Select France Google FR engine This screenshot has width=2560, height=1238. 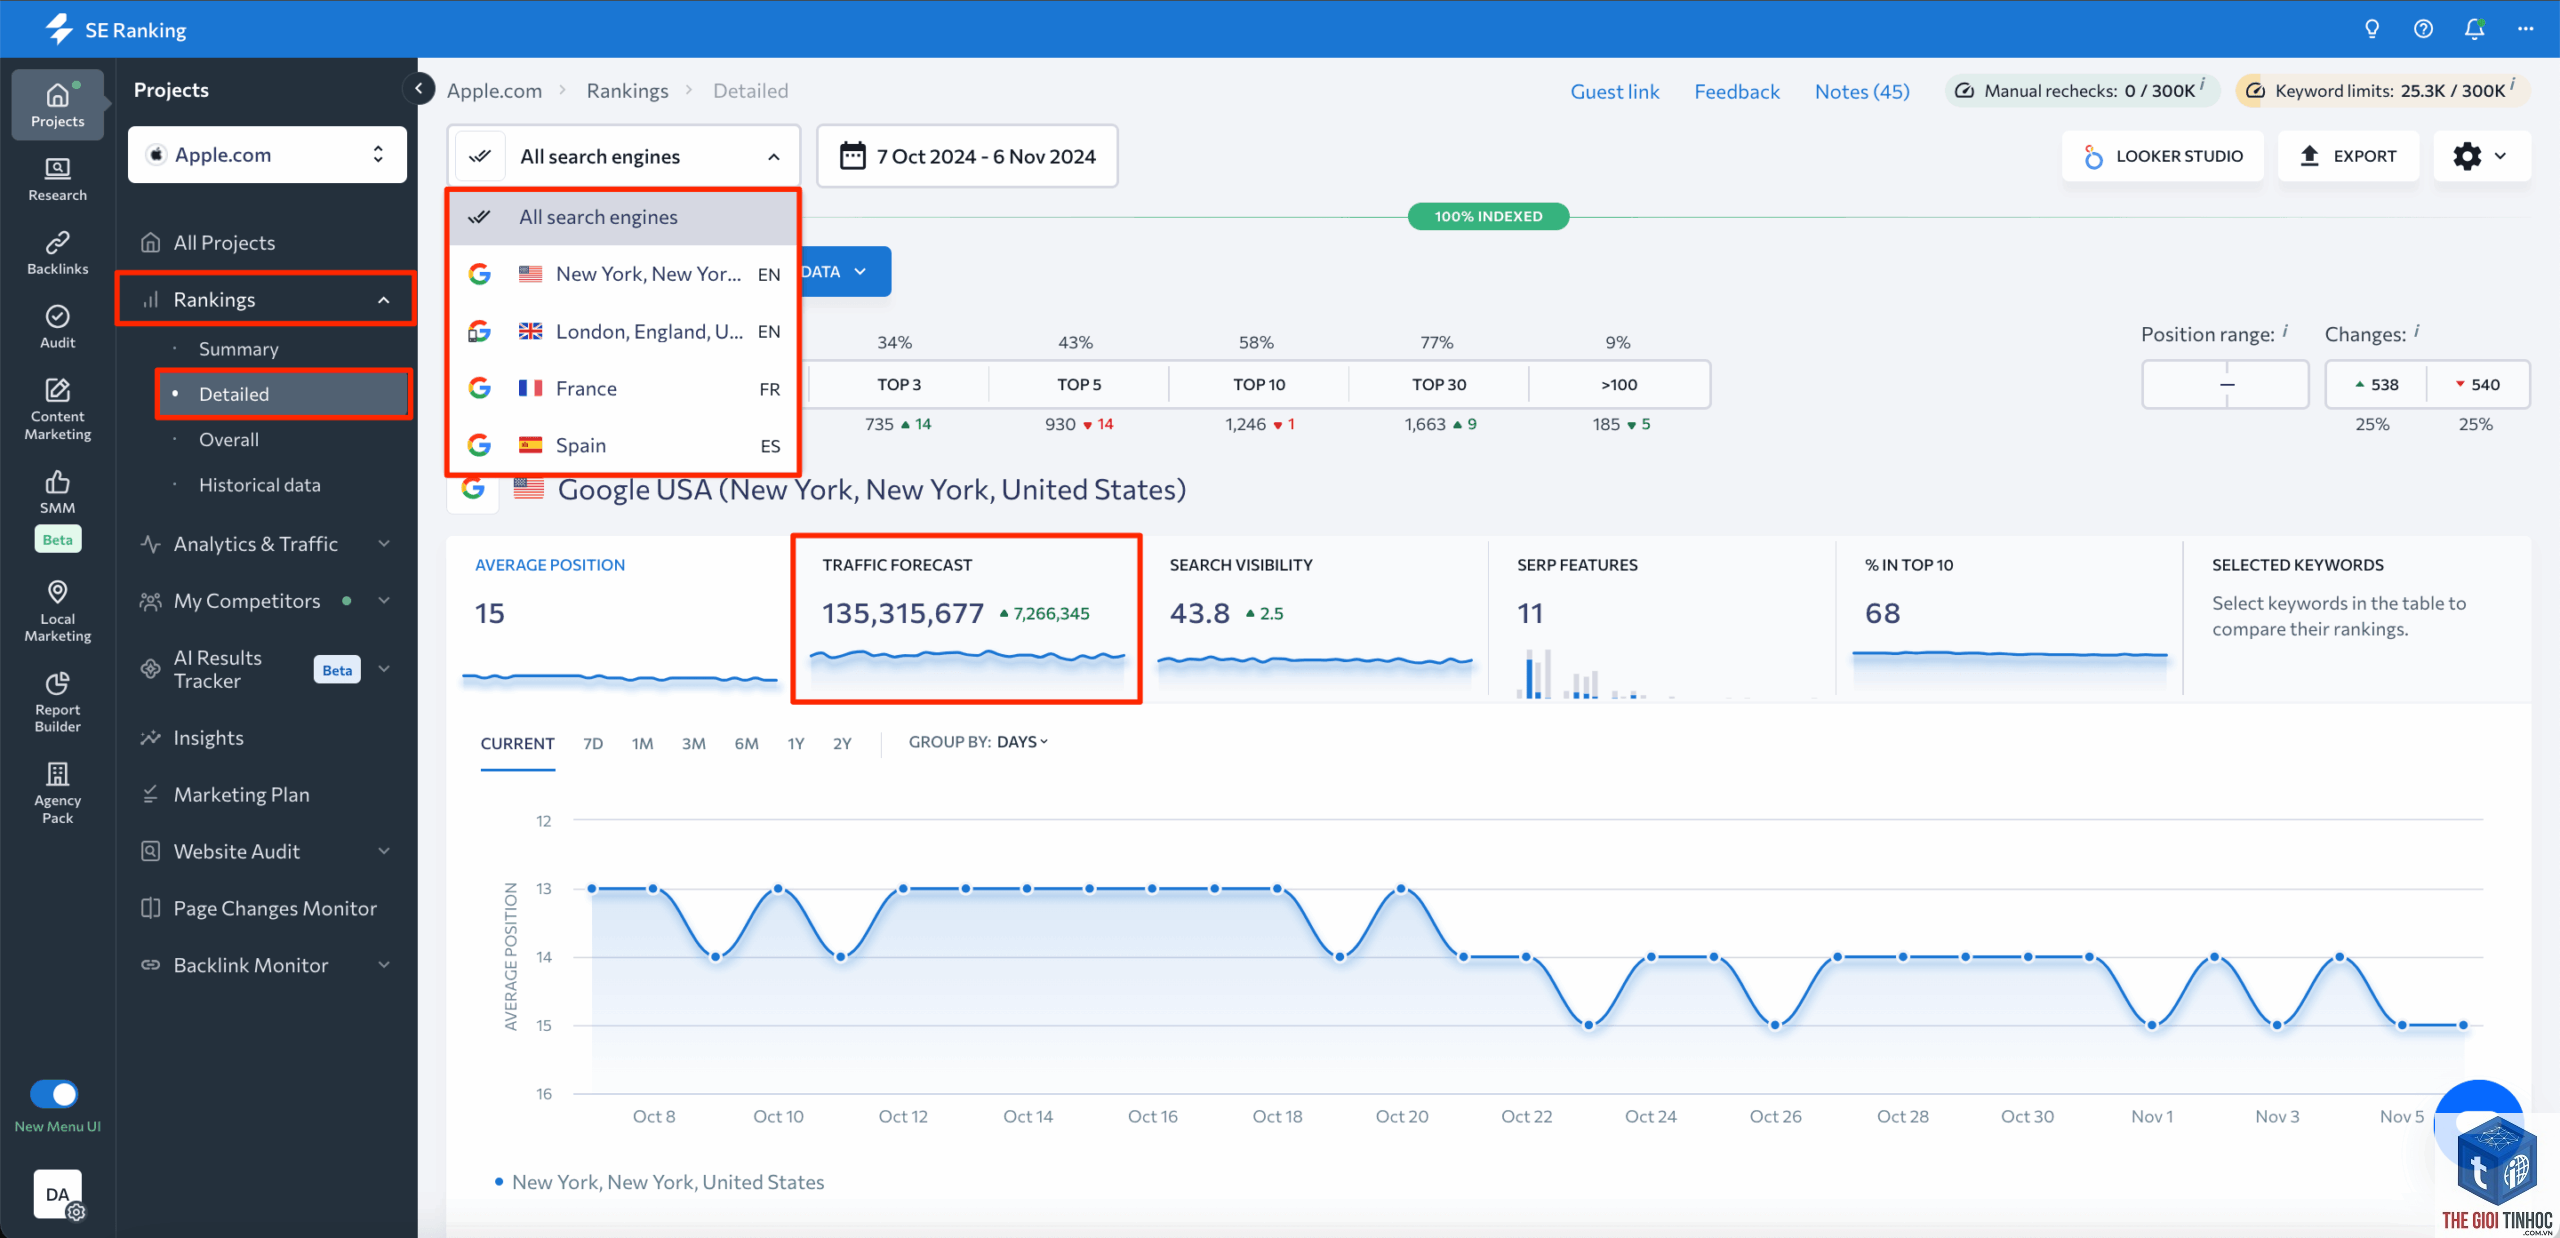(x=623, y=388)
